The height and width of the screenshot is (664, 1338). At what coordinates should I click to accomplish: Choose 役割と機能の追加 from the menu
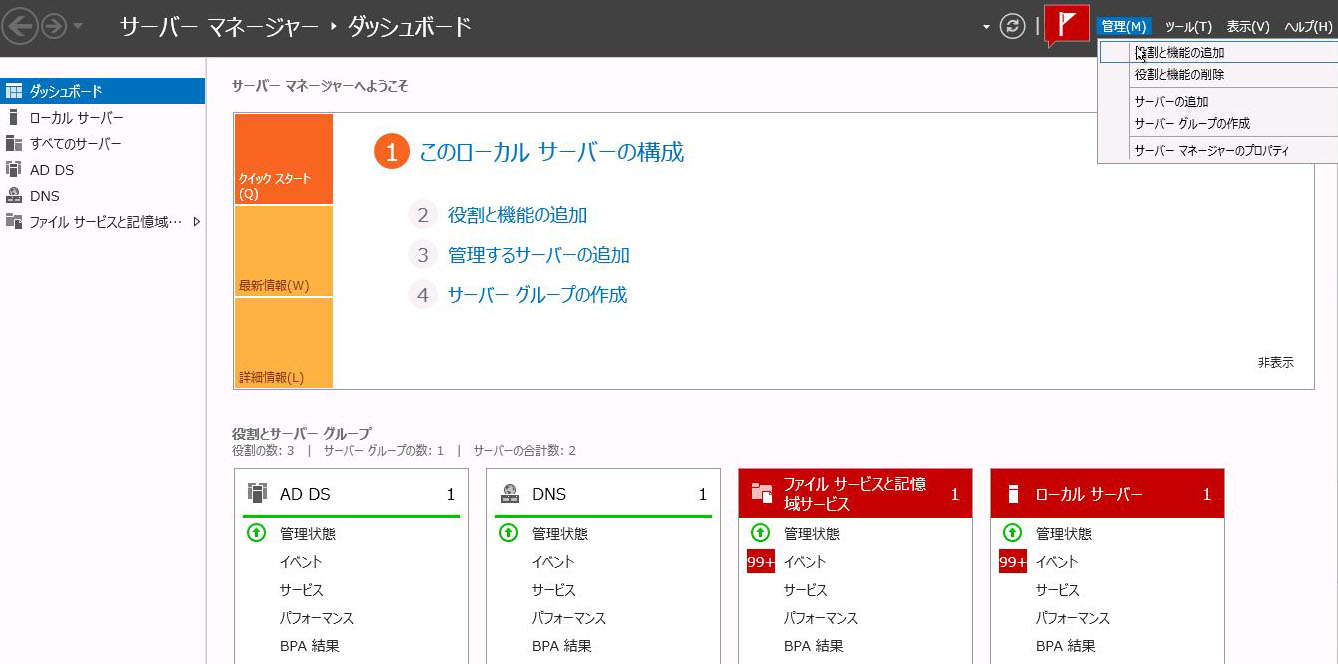pyautogui.click(x=1218, y=53)
